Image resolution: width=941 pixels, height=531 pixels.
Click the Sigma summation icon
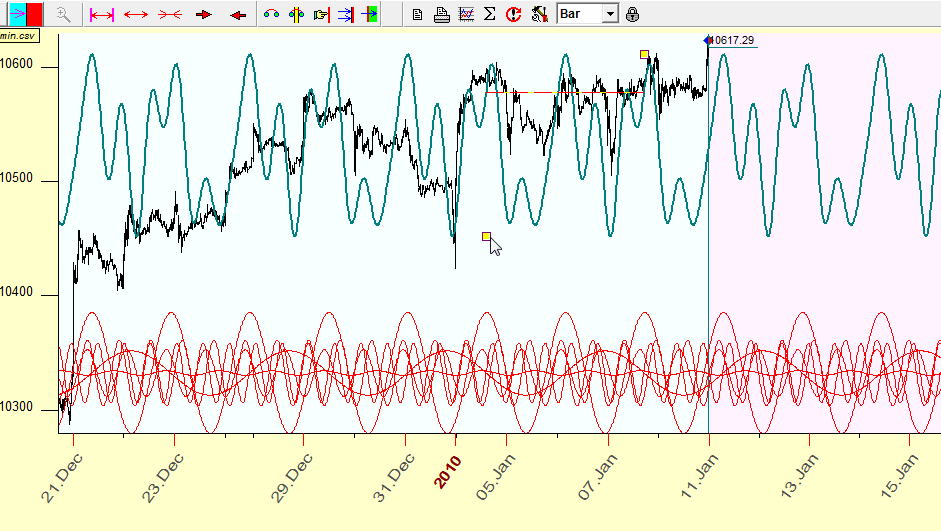tap(489, 14)
